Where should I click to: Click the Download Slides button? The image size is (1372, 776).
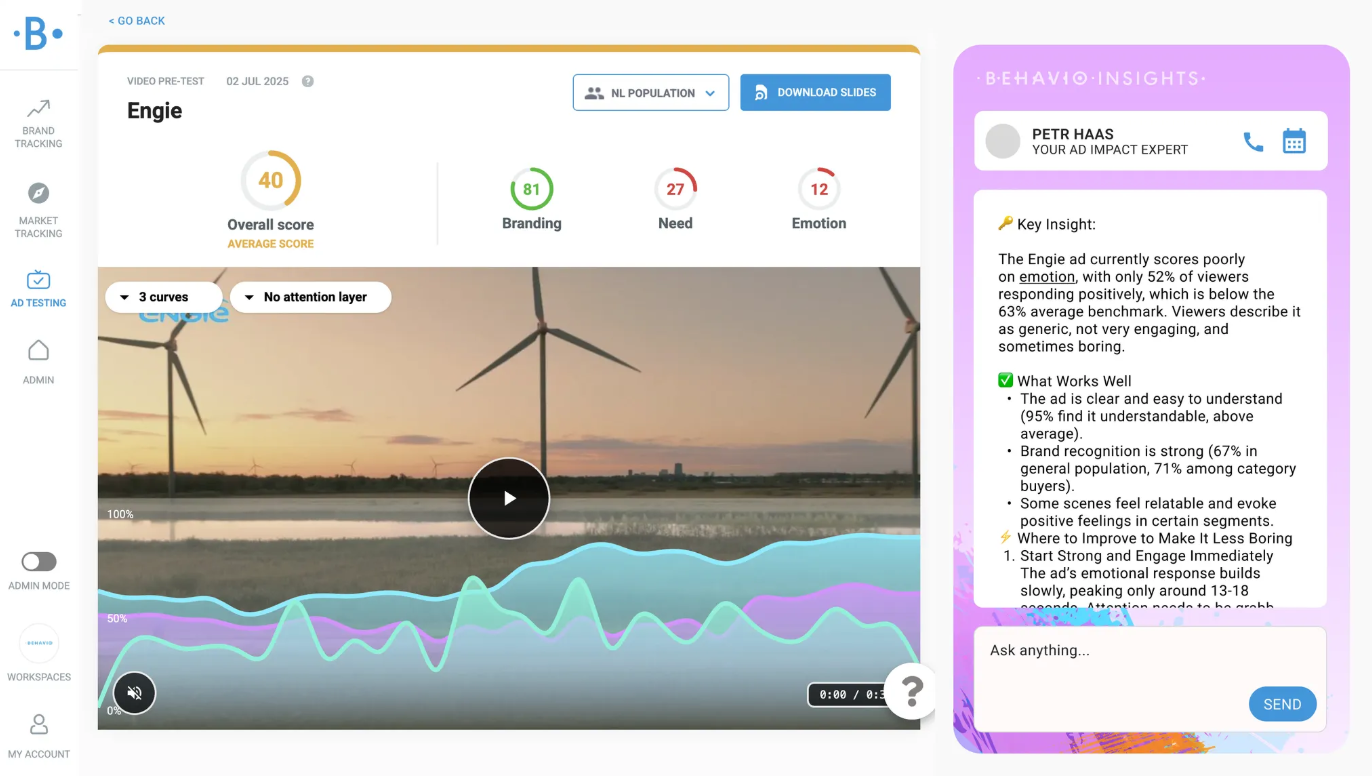coord(815,92)
